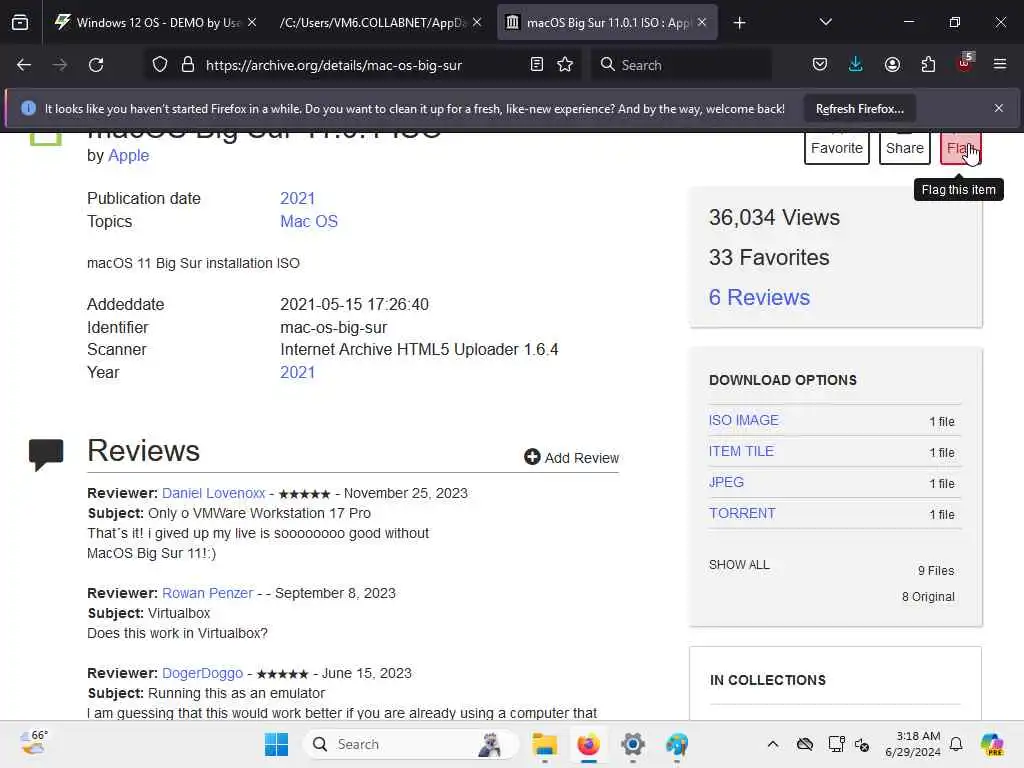Toggle reader view icon
The image size is (1024, 768).
point(537,65)
